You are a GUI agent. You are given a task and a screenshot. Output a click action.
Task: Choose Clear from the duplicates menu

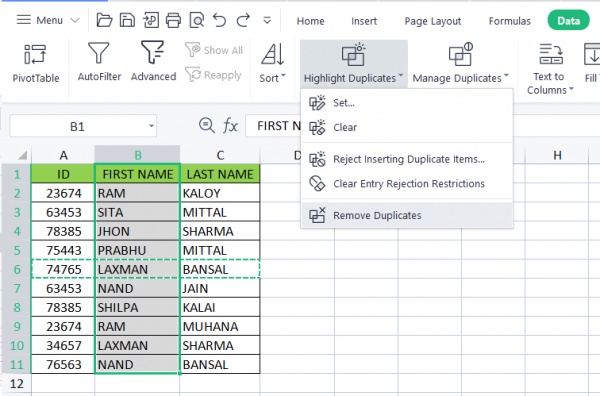(x=407, y=127)
